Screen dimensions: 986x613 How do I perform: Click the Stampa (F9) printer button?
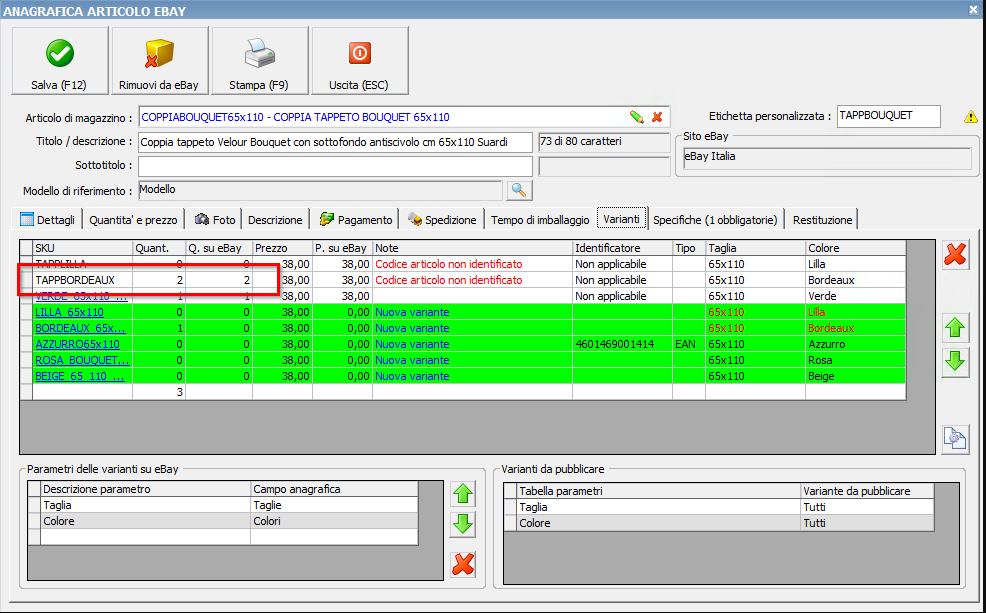(259, 60)
